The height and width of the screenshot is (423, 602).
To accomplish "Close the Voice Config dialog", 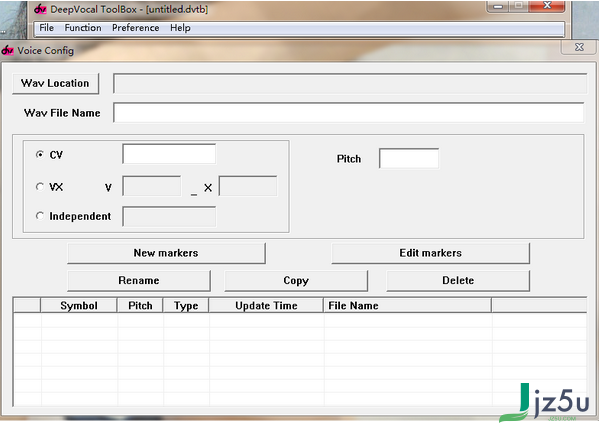I will (579, 47).
